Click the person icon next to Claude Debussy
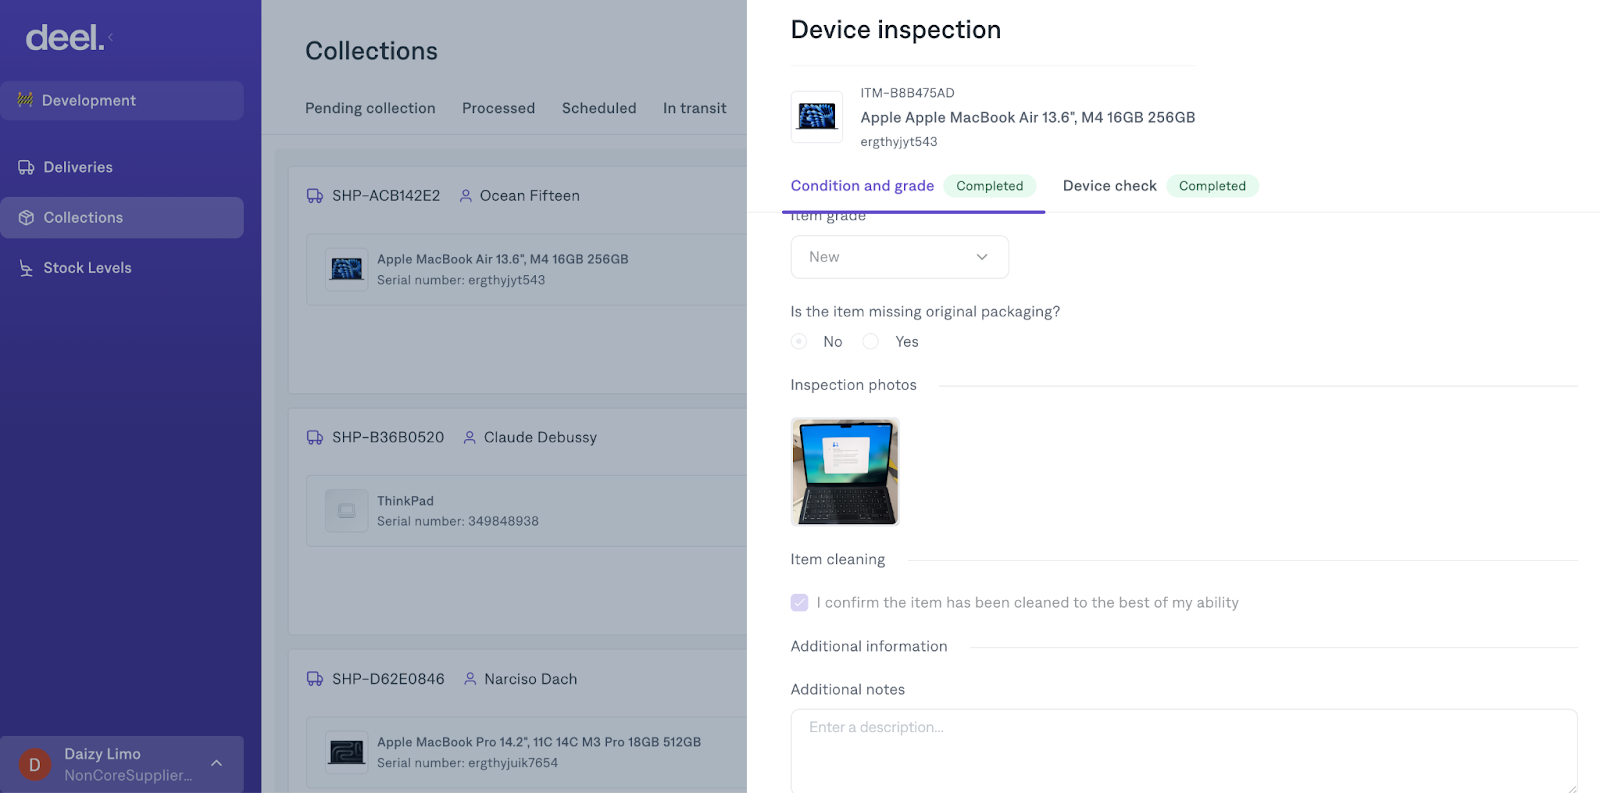This screenshot has height=793, width=1600. [469, 438]
